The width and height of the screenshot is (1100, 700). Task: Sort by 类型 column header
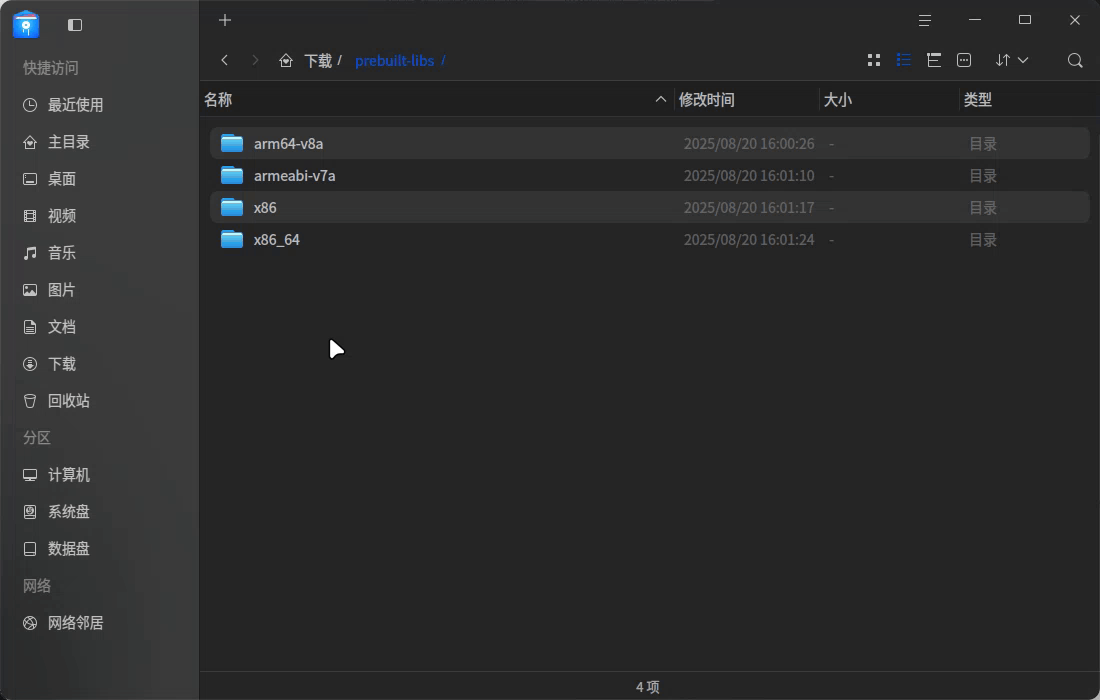(977, 100)
